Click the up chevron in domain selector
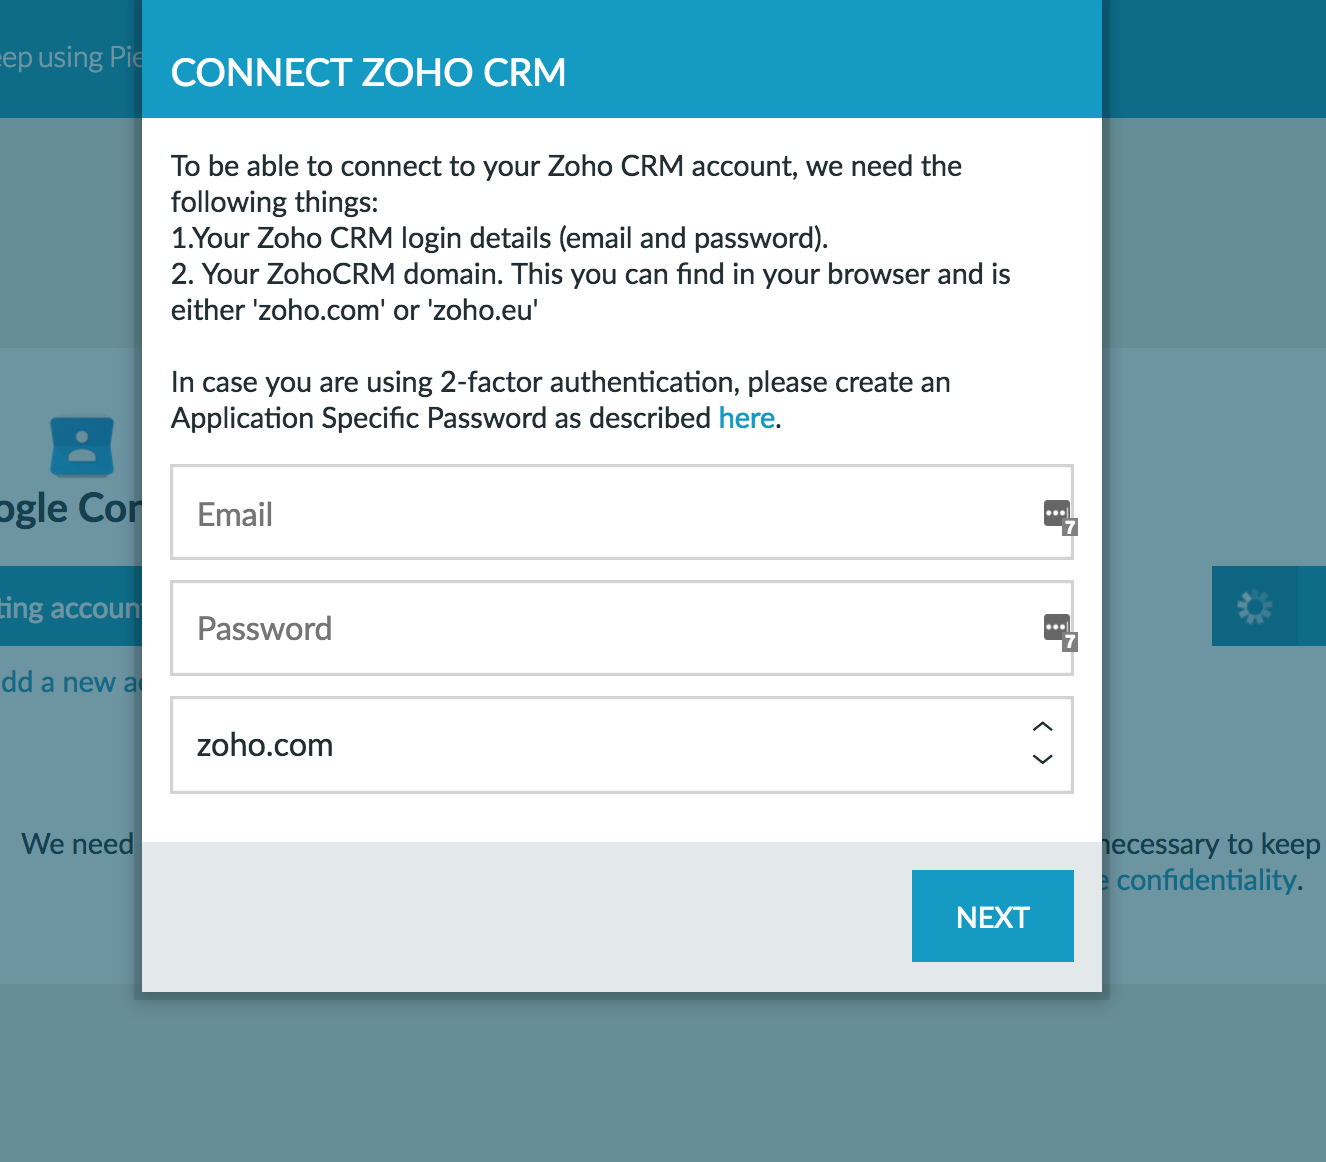 pyautogui.click(x=1042, y=726)
